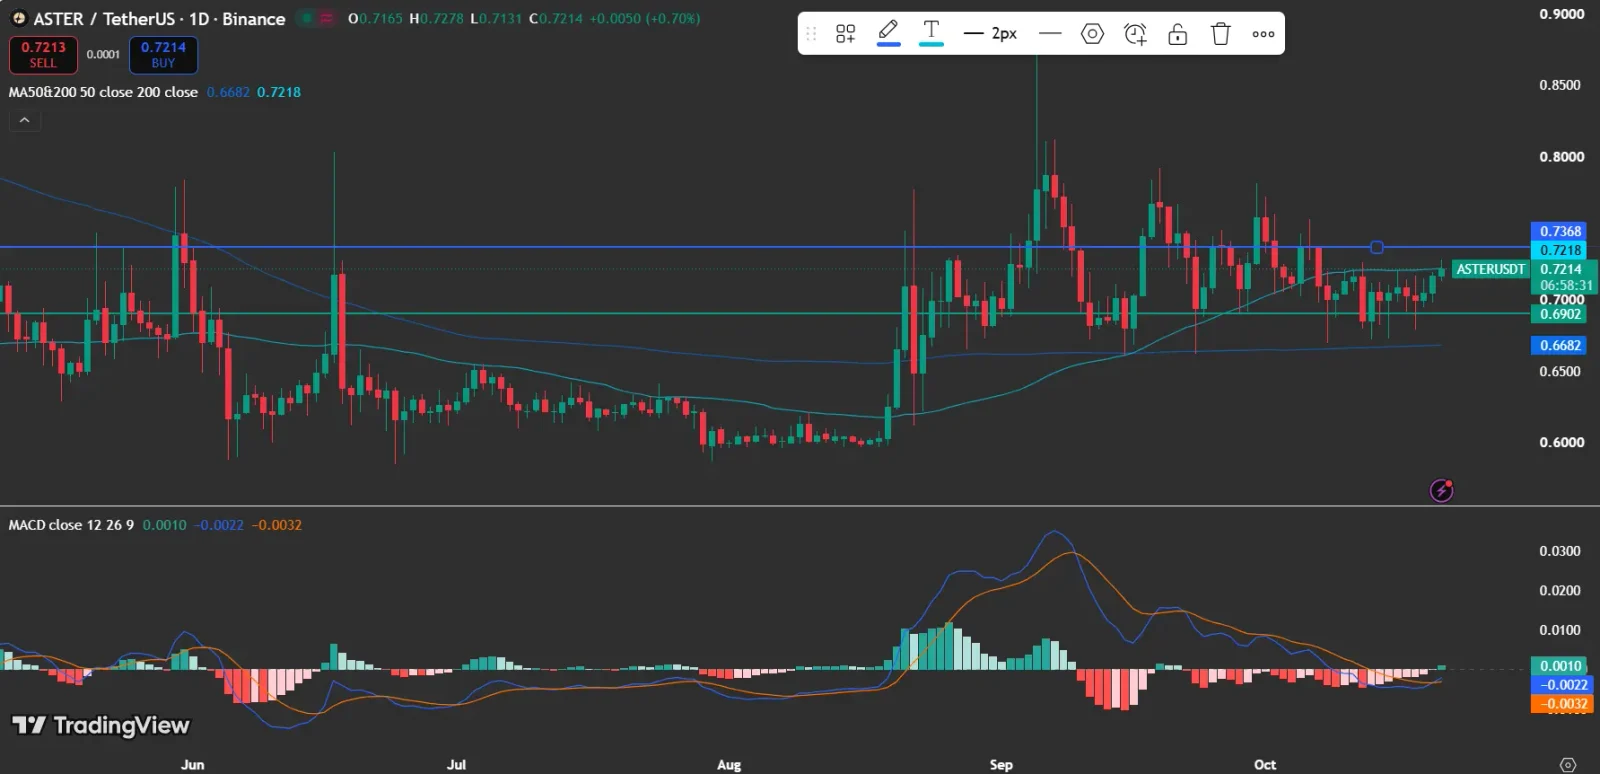
Task: Open more options in drawing toolbar
Action: (1263, 34)
